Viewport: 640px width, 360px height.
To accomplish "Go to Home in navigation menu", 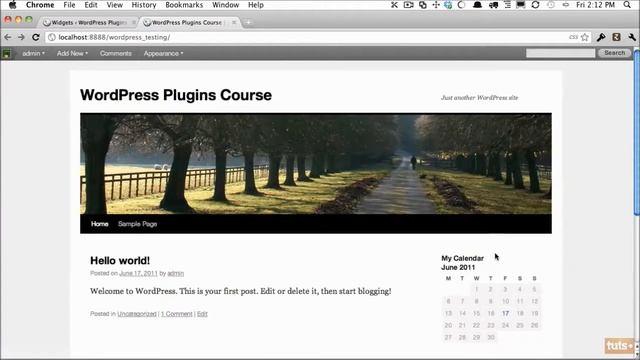I will [x=100, y=224].
